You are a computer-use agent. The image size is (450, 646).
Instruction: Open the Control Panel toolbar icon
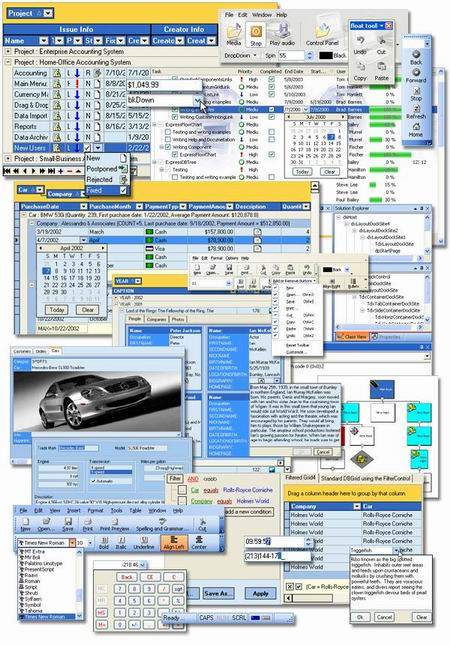click(x=322, y=32)
